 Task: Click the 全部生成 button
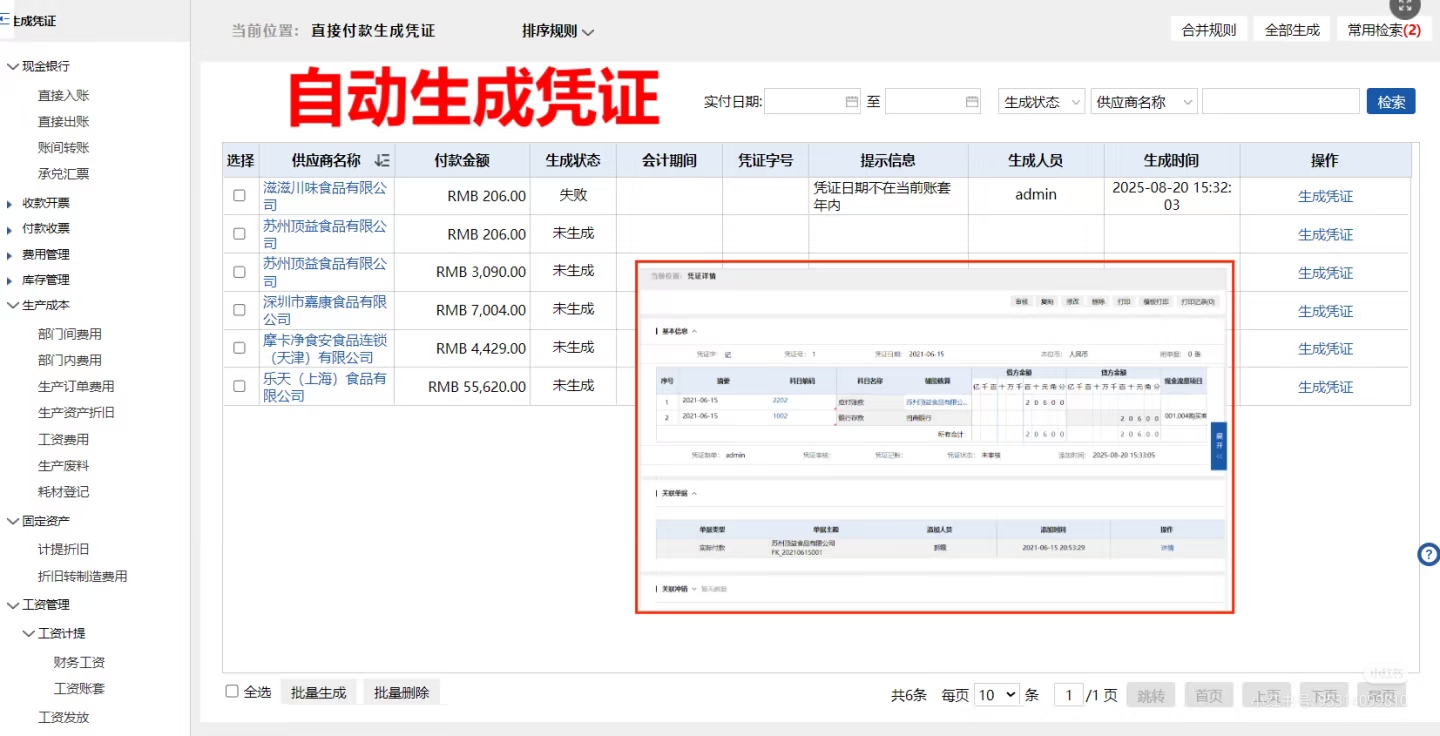1292,30
